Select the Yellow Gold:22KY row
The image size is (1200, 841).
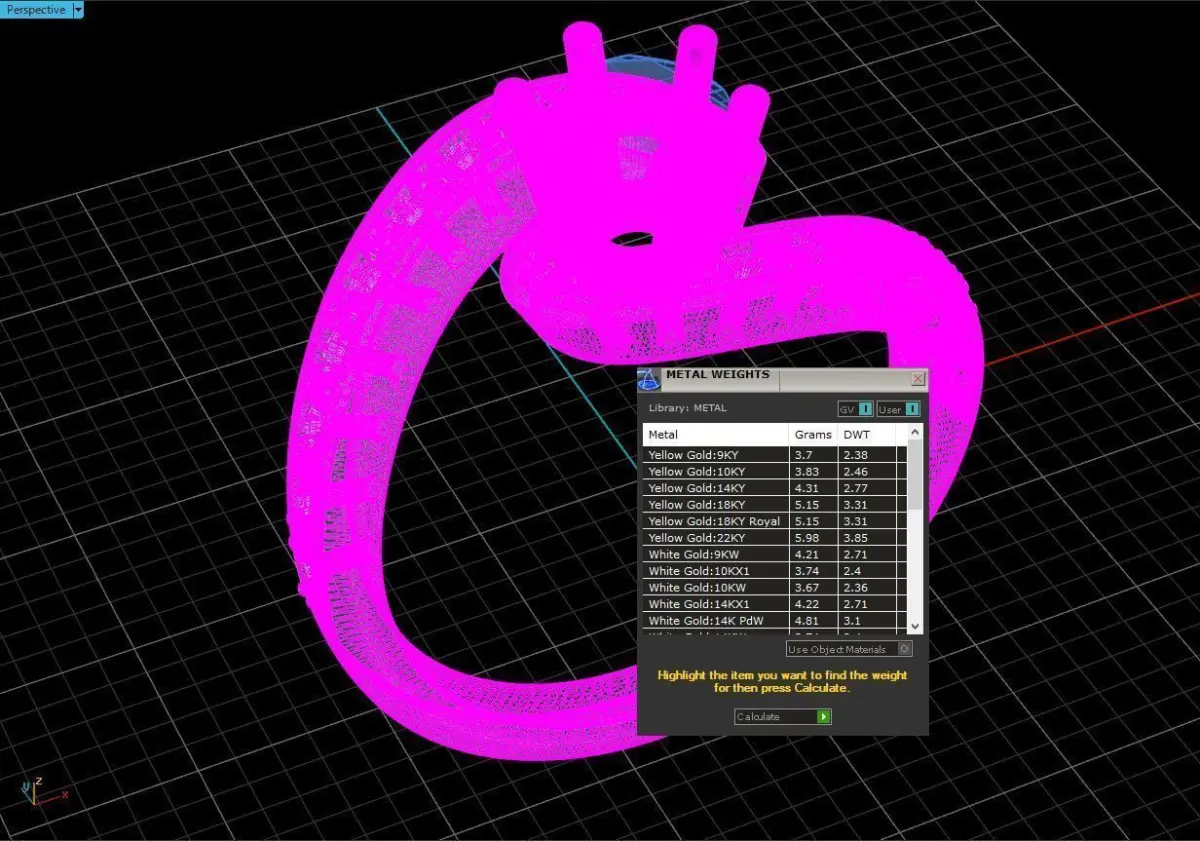click(775, 538)
